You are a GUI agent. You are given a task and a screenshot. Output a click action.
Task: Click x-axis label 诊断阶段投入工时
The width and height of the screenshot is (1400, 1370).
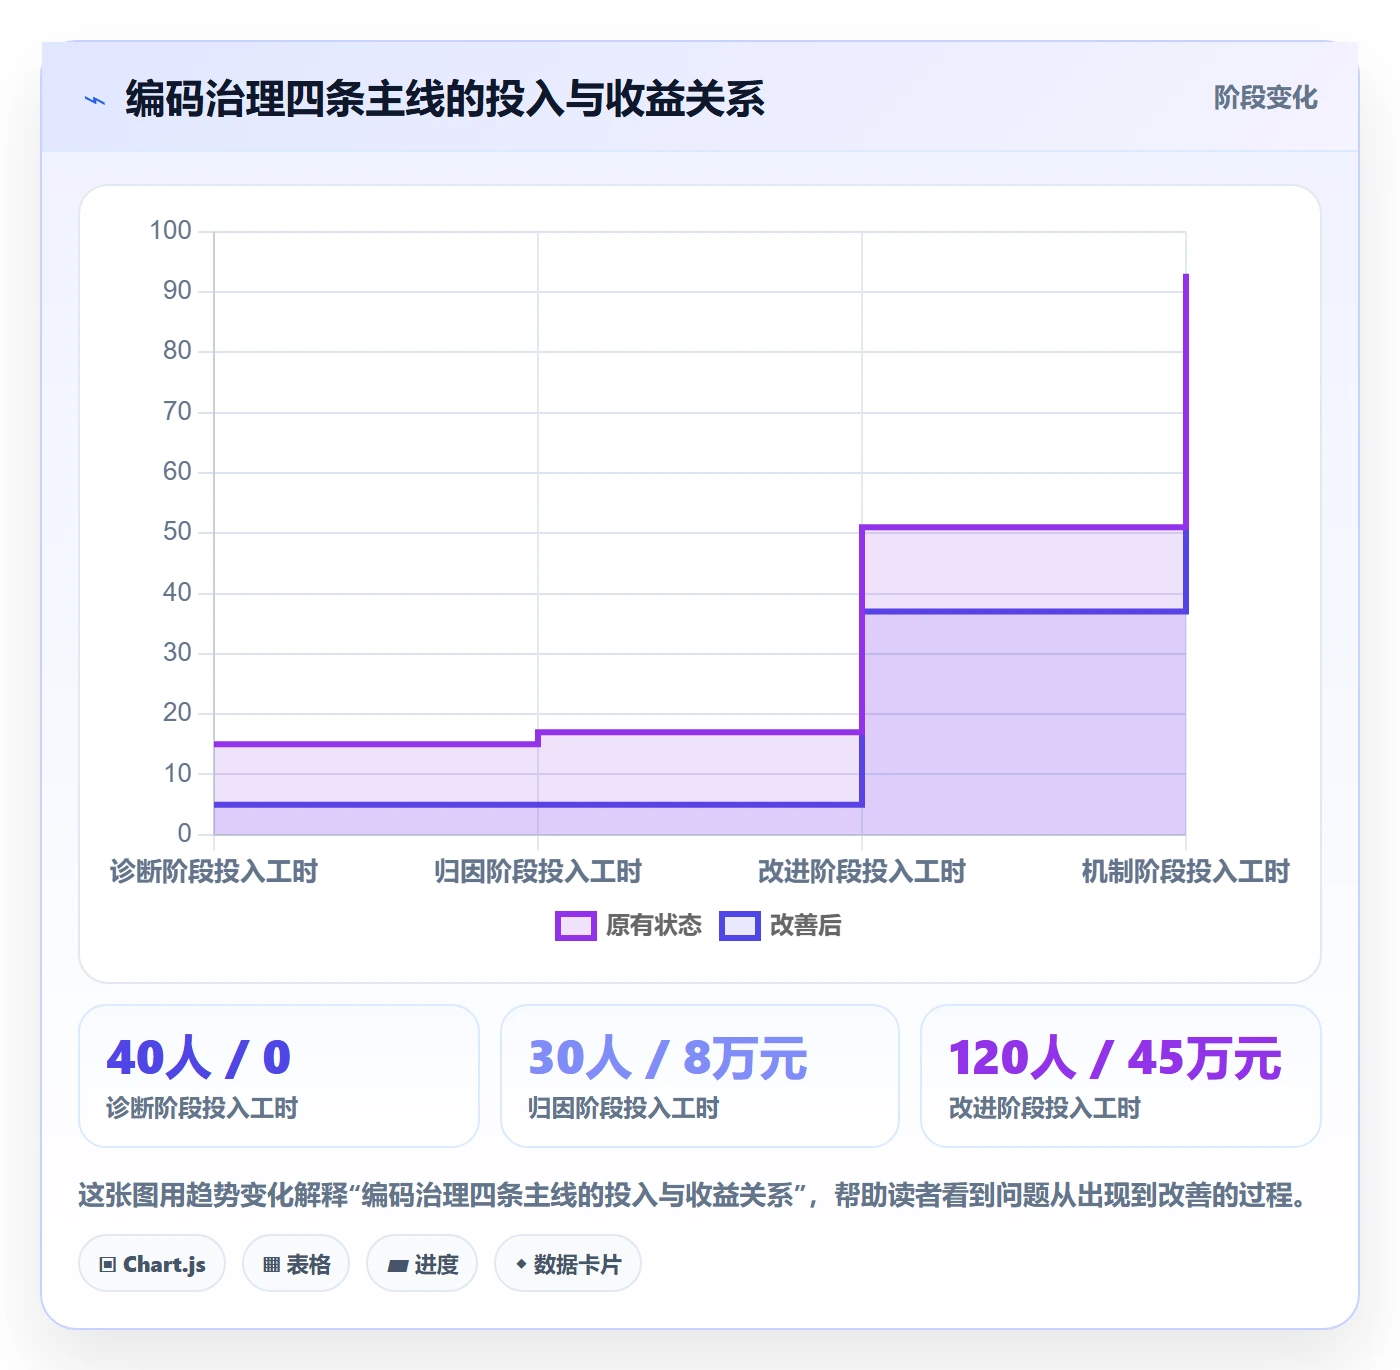pos(214,872)
